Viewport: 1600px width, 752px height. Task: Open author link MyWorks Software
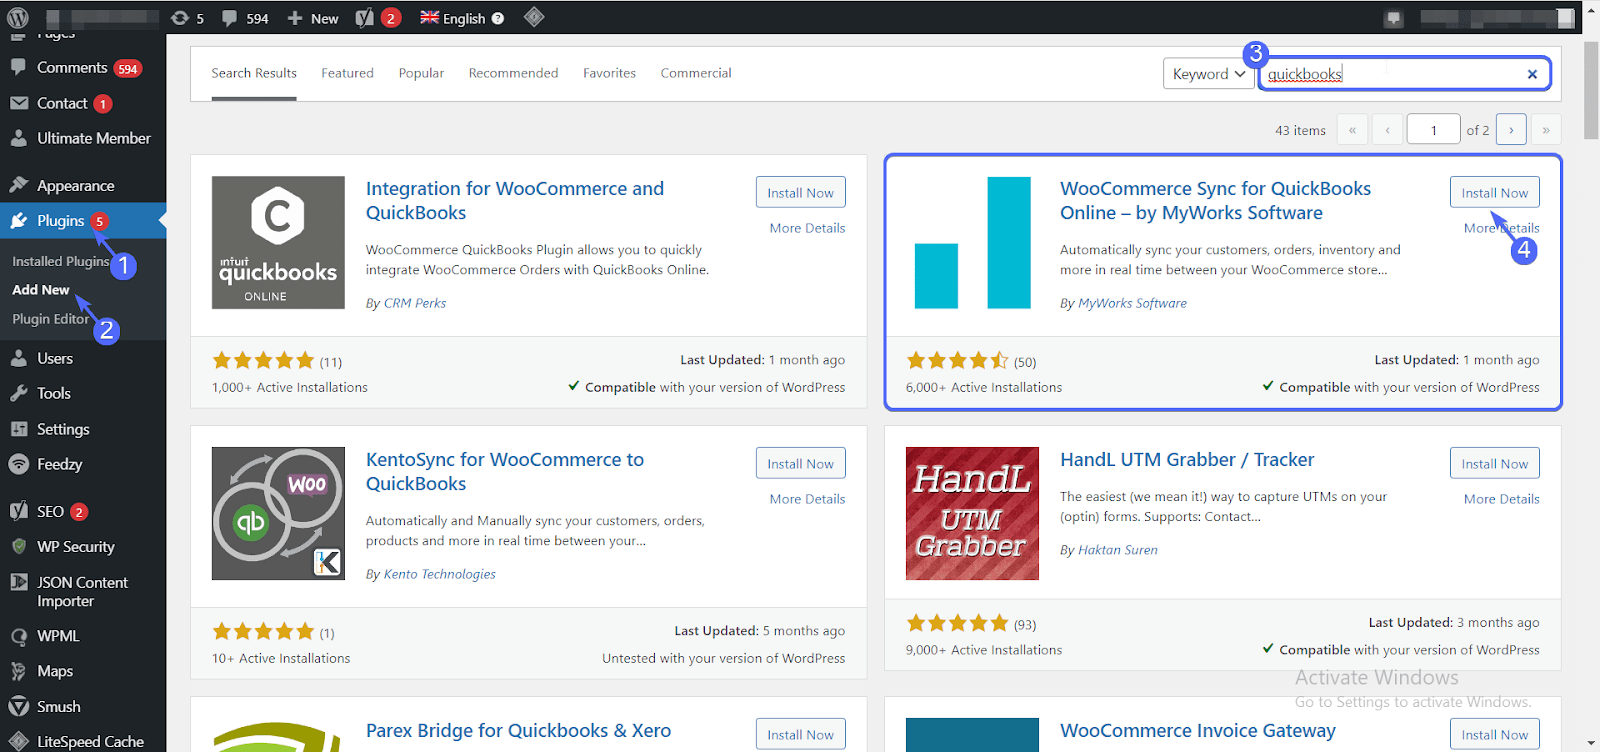point(1132,303)
